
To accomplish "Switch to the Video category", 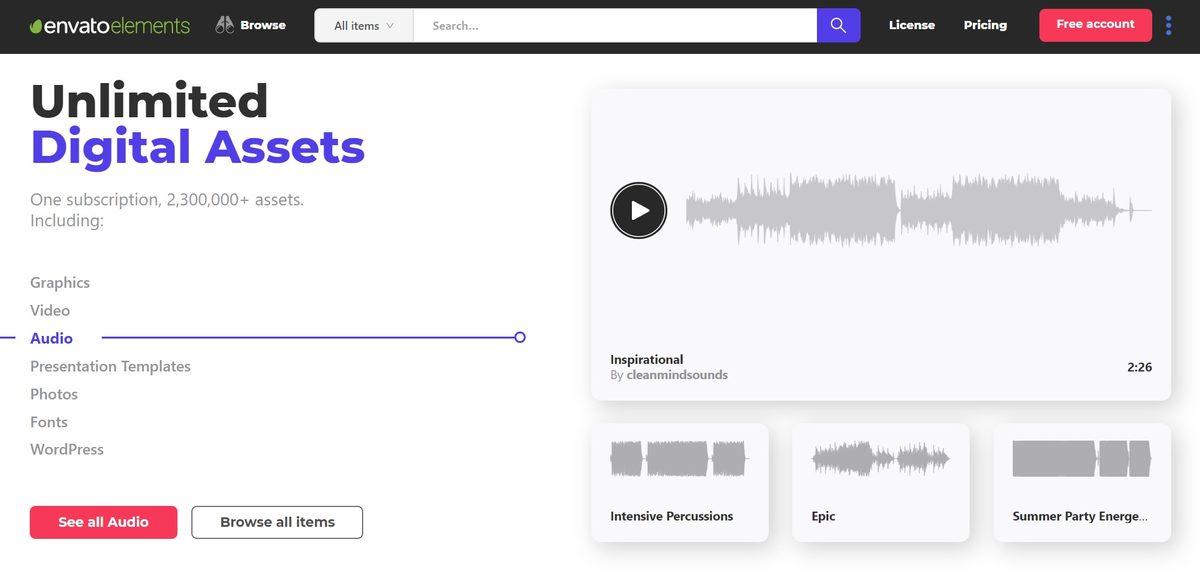I will 50,311.
